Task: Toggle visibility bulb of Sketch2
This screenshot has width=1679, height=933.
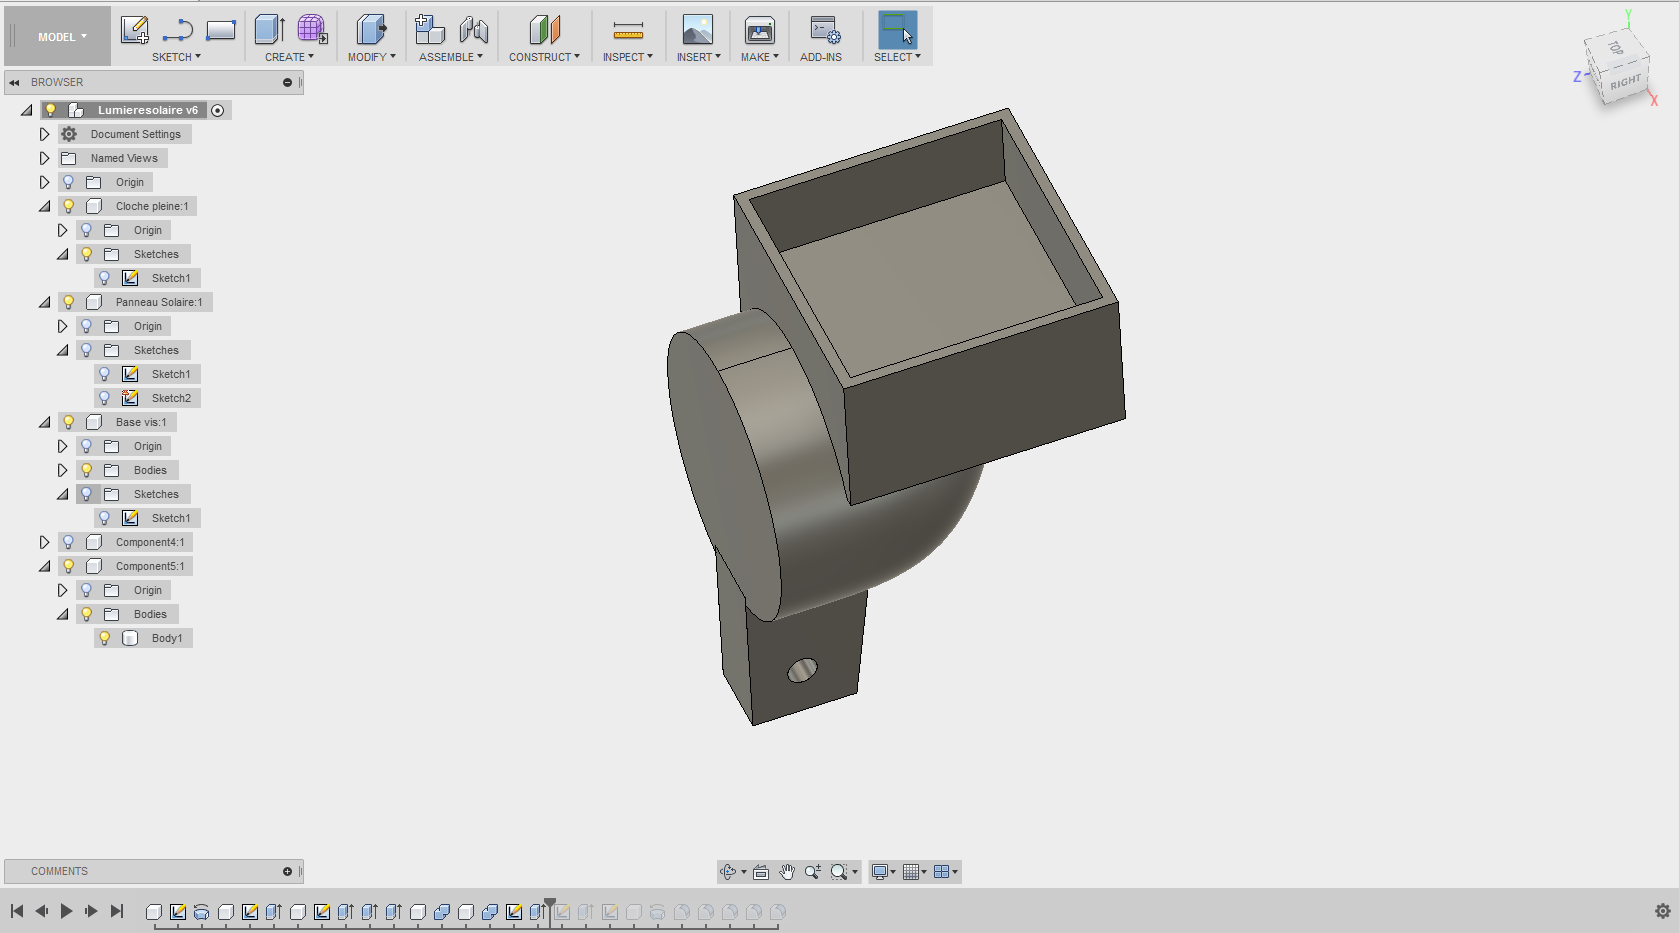Action: tap(104, 398)
